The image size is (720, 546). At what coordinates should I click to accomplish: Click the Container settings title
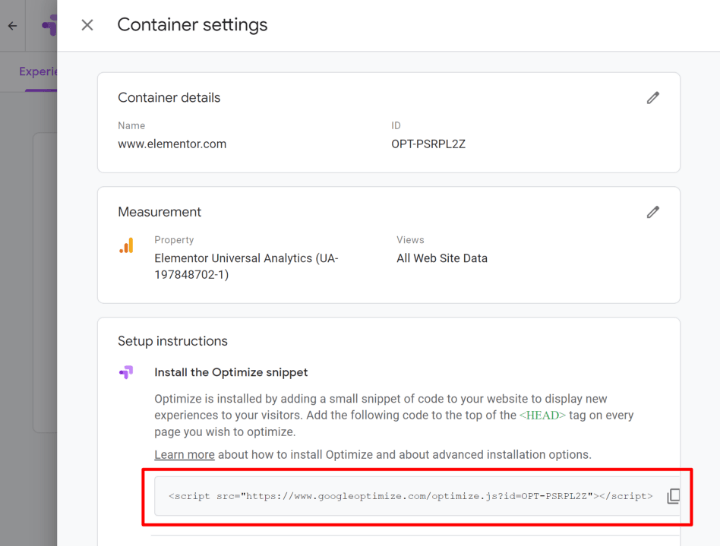pos(192,25)
